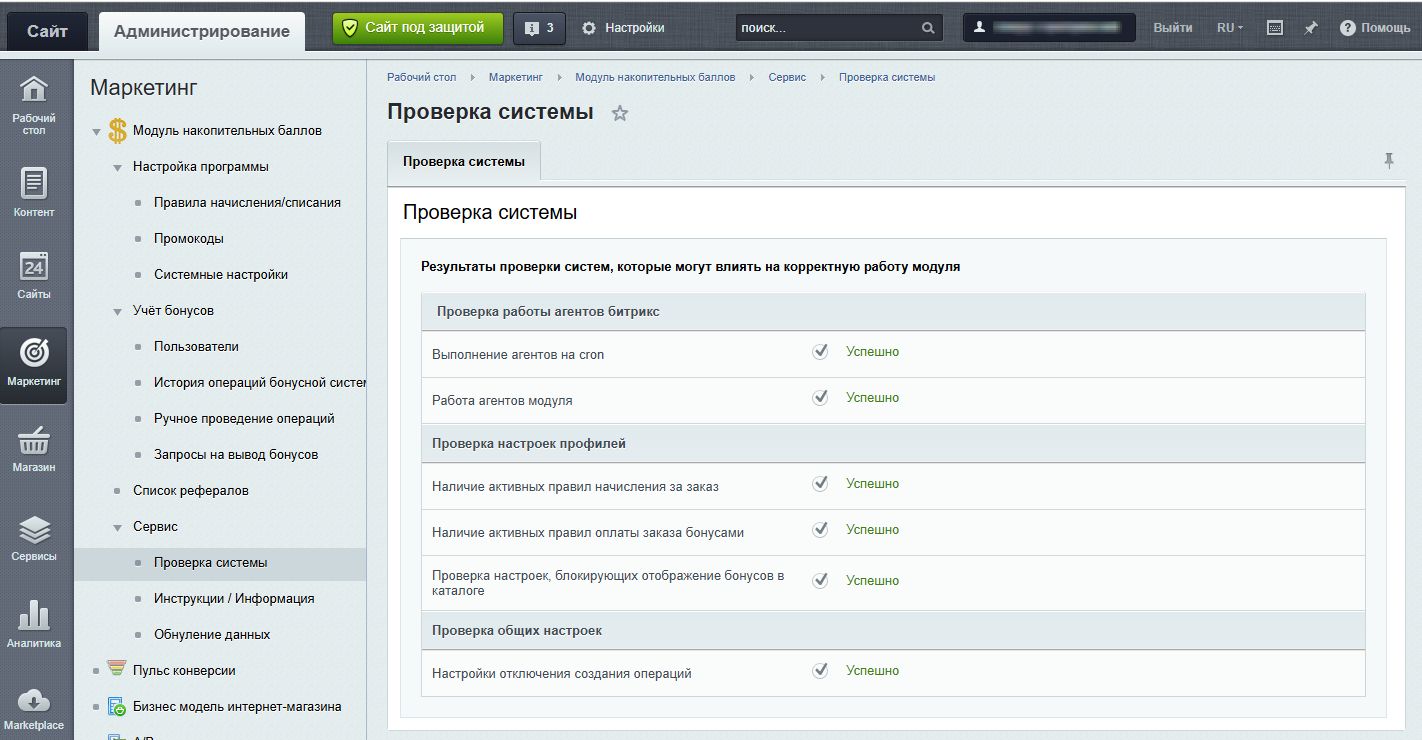
Task: Collapse the Настройка программы tree arrow
Action: point(117,167)
